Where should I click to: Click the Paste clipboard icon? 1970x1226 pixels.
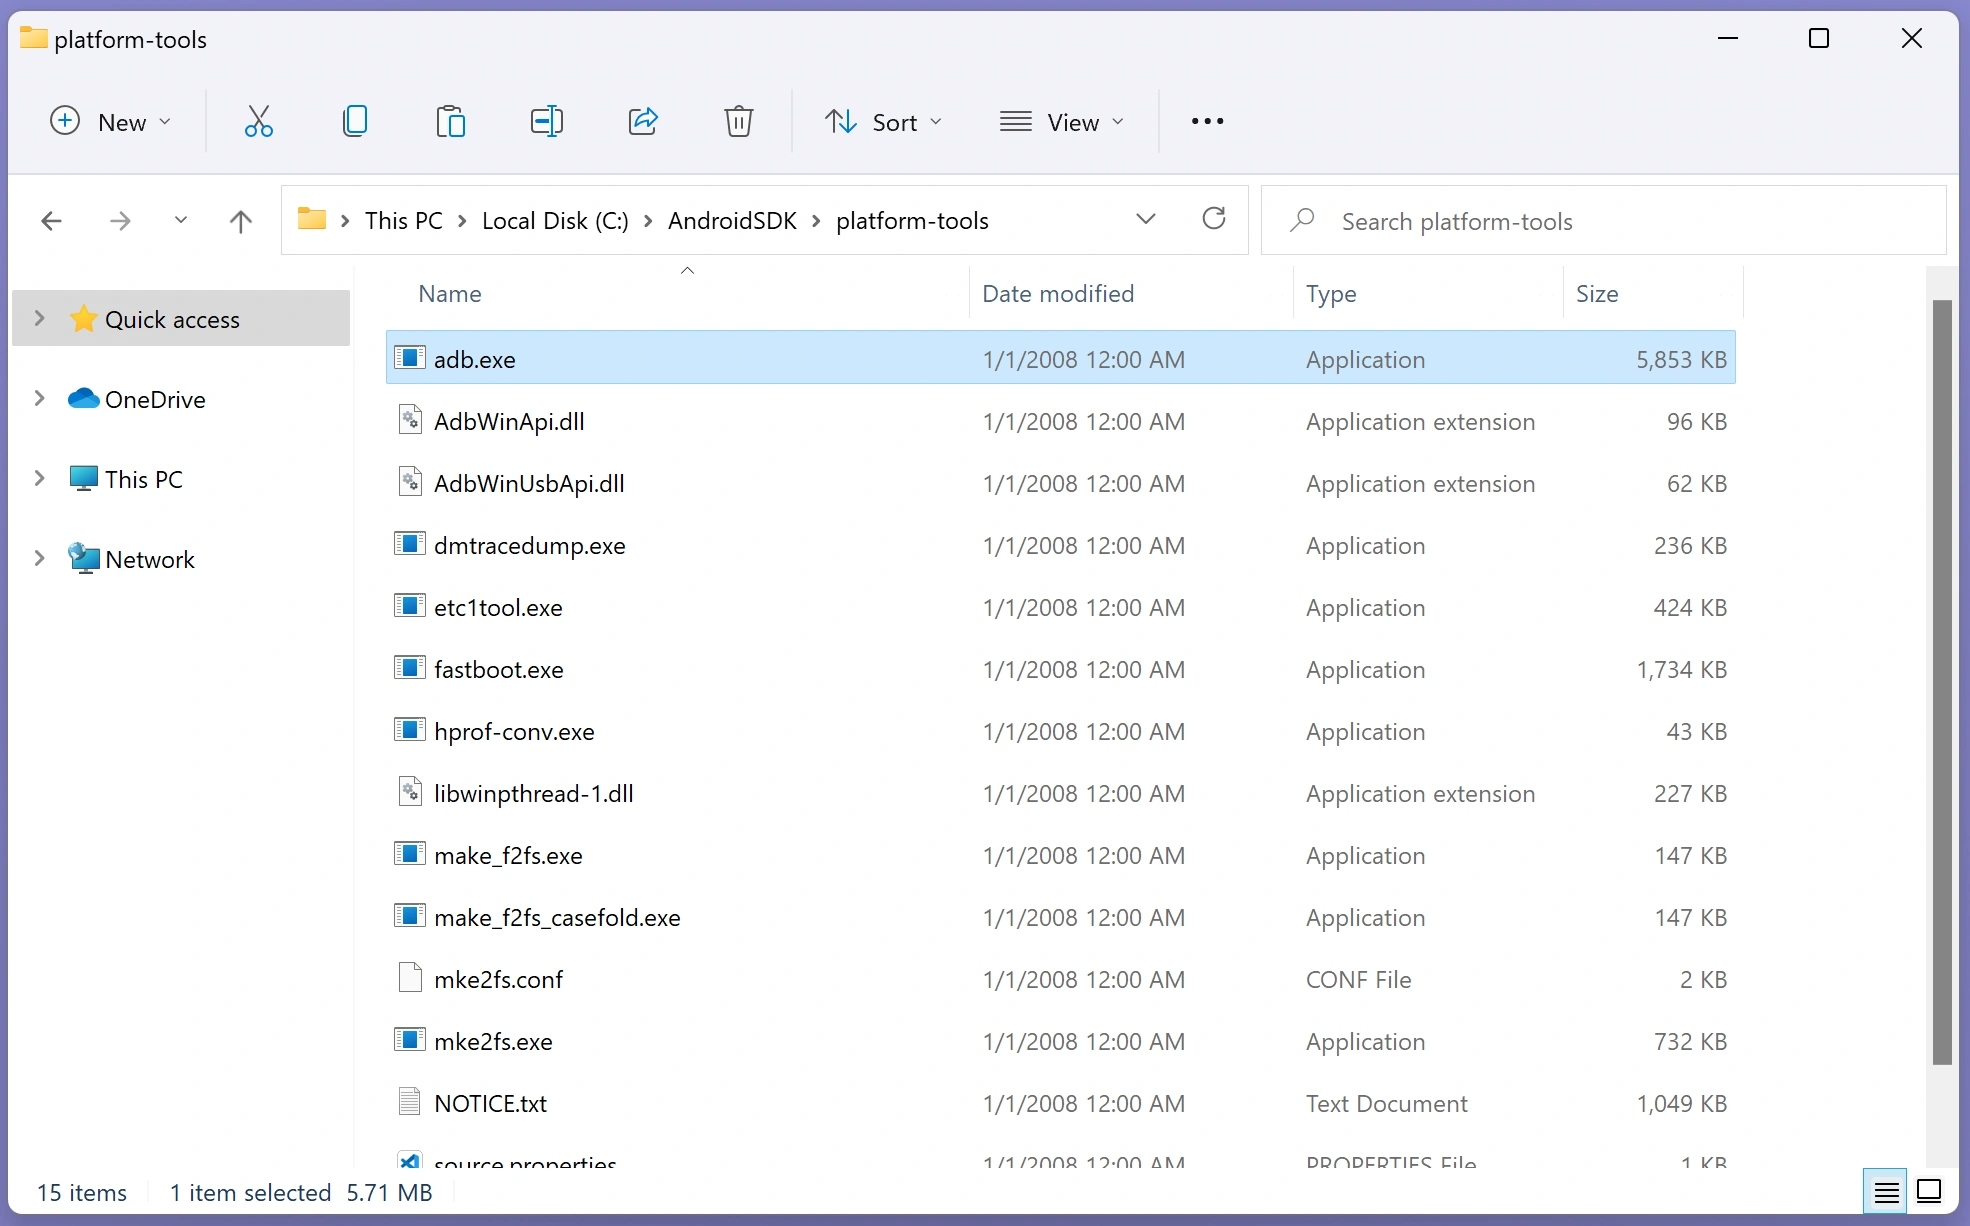(x=451, y=122)
